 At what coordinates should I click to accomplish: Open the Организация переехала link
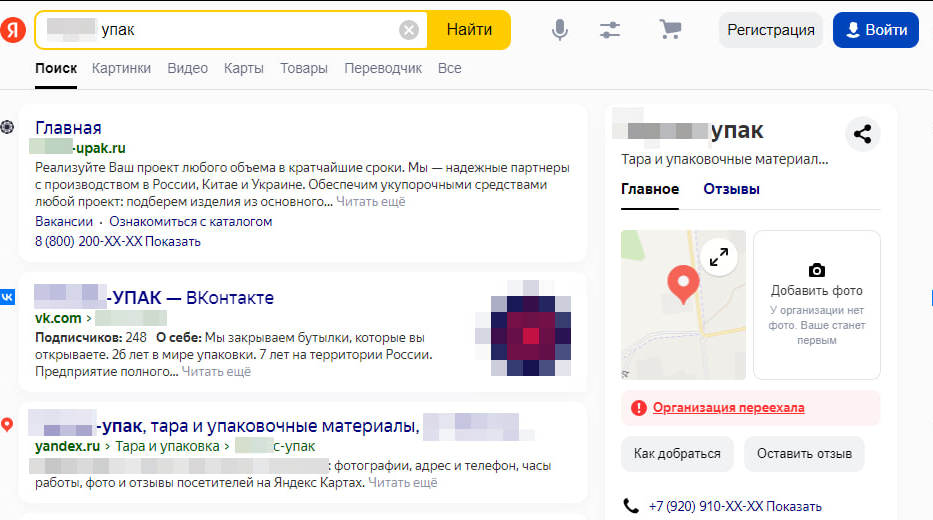tap(728, 408)
